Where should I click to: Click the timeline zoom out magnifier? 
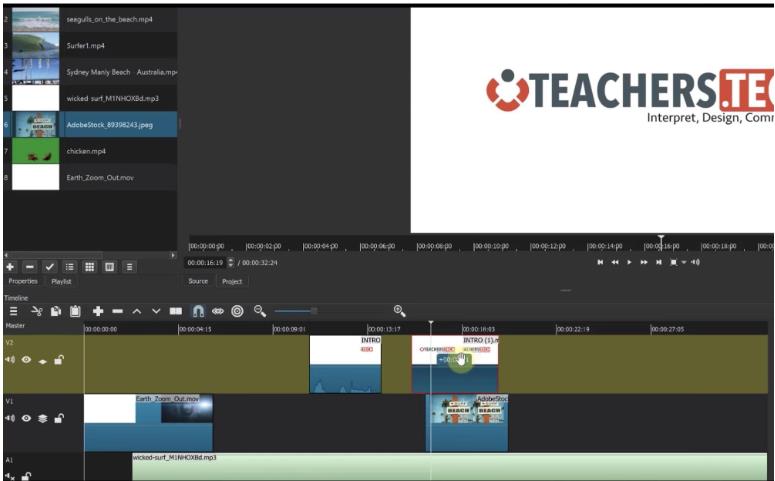point(260,311)
